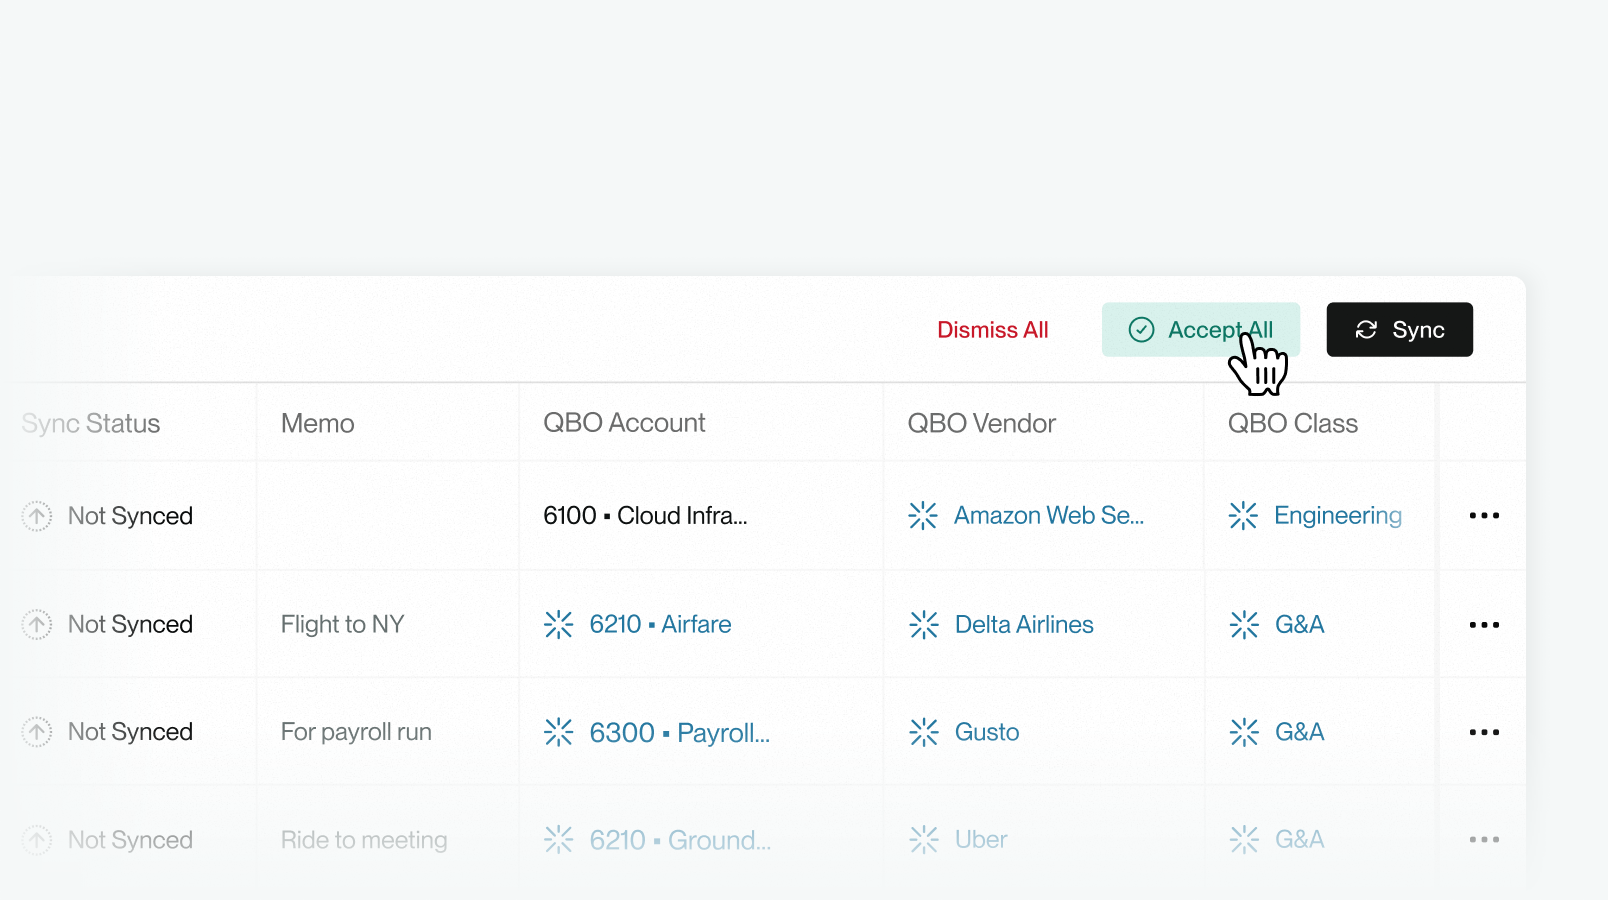Click the sync arrow icon in Flight to NY row
This screenshot has height=900, width=1608.
[37, 625]
